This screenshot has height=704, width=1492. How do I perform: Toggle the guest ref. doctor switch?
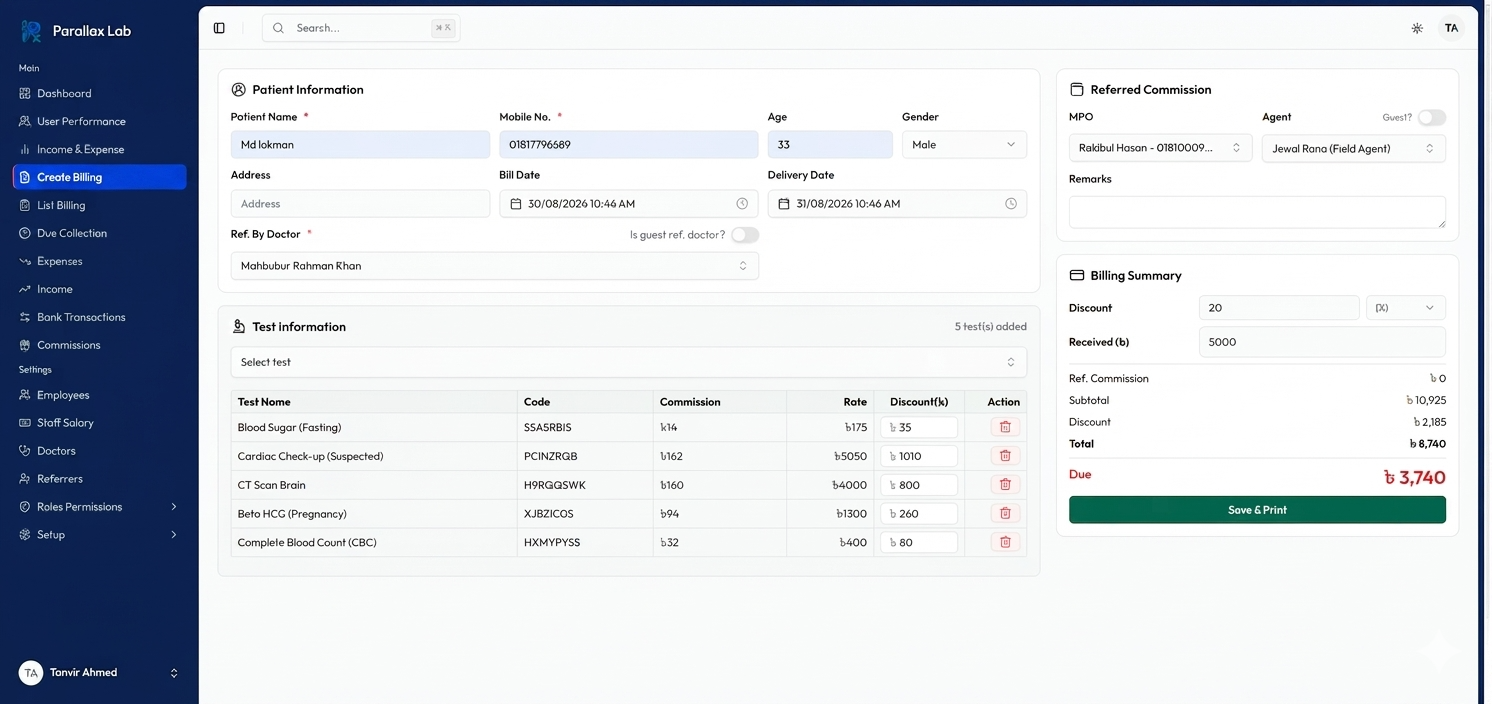coord(745,235)
